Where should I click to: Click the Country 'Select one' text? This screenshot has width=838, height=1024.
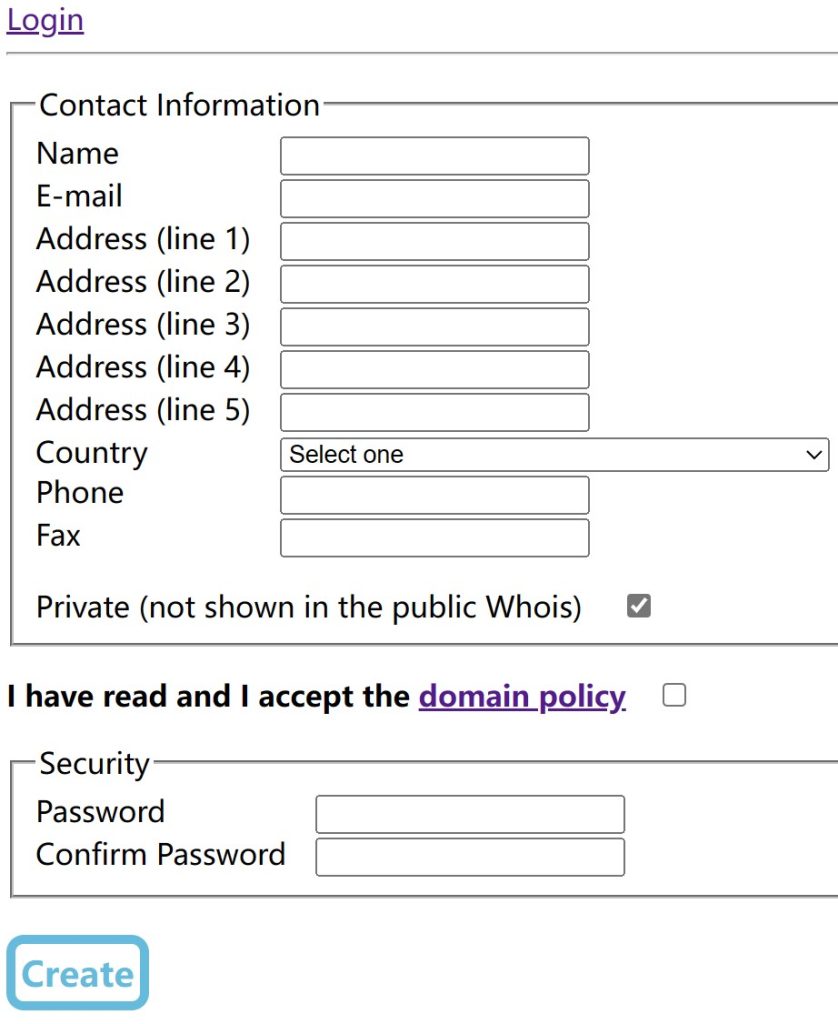[x=346, y=455]
